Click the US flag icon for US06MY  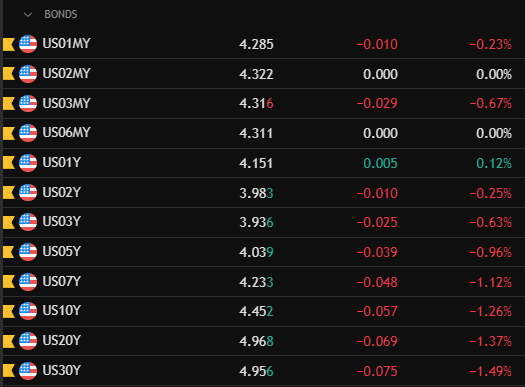click(x=28, y=133)
